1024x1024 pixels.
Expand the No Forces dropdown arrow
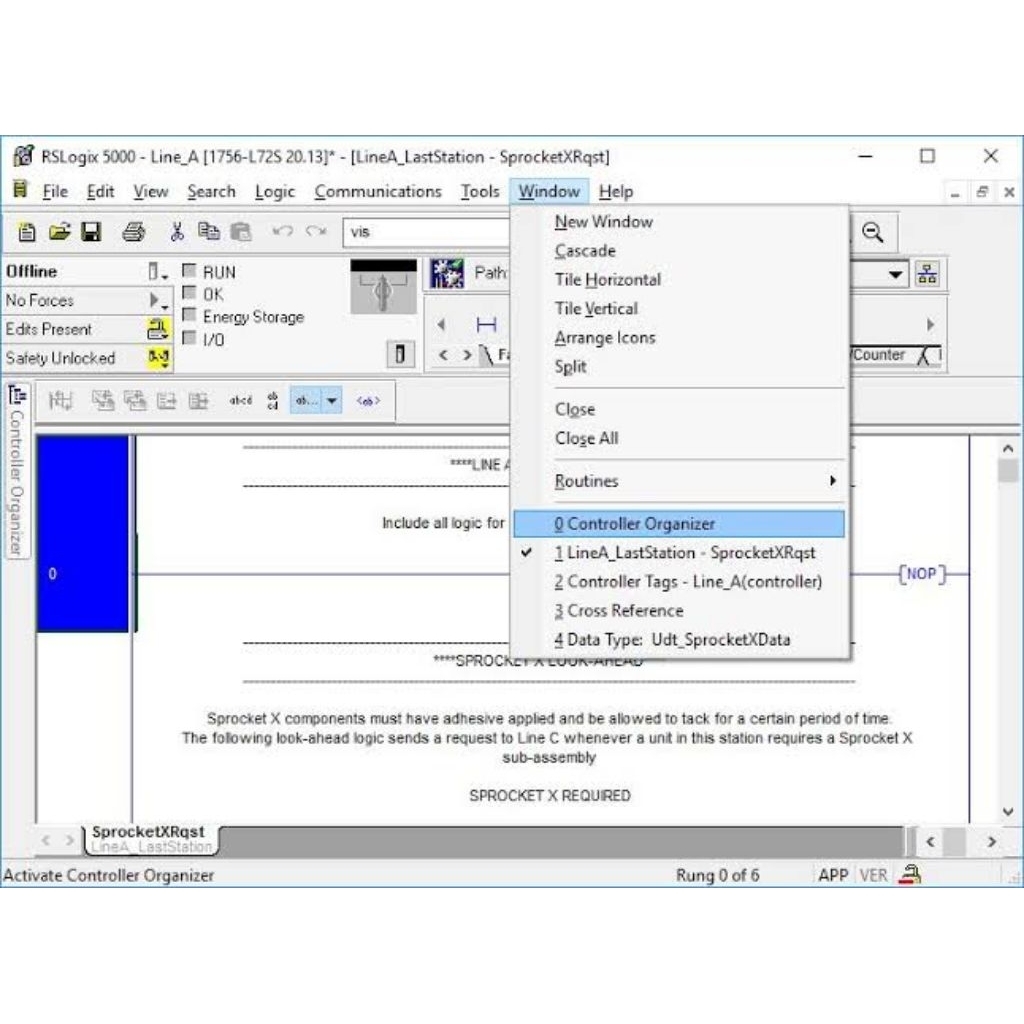[158, 300]
